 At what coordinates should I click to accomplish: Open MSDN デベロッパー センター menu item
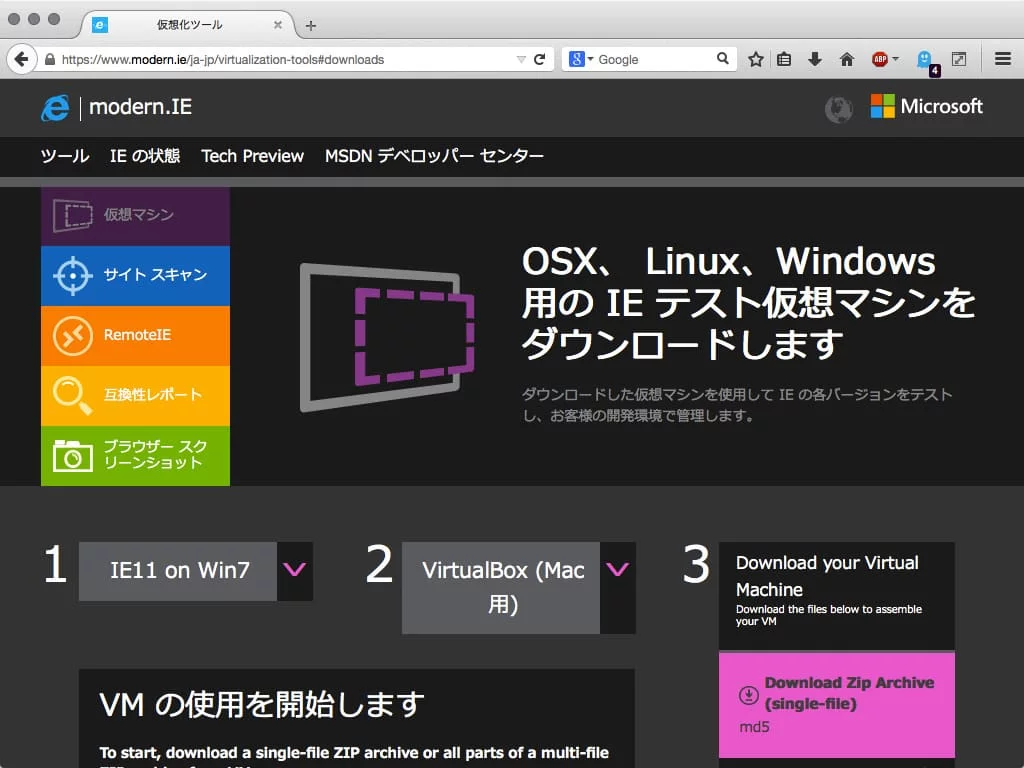pos(434,156)
